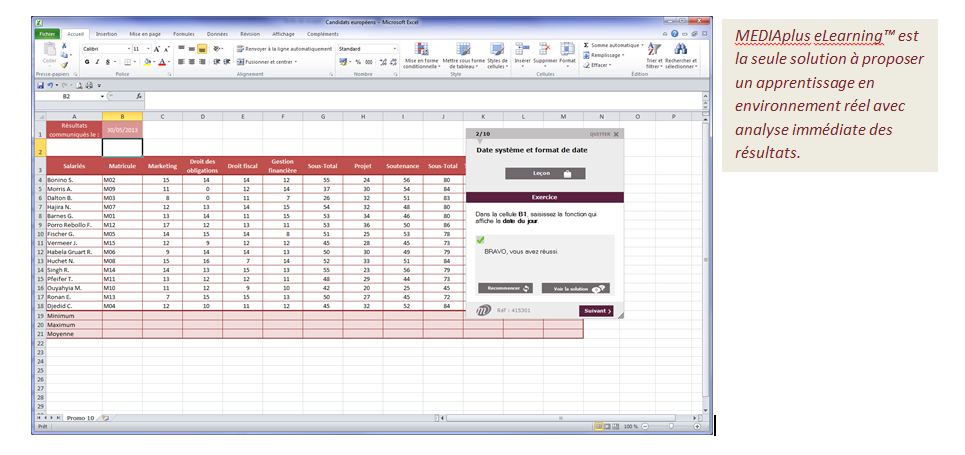Click the Cut scissors icon
This screenshot has height=455, width=965.
(64, 46)
